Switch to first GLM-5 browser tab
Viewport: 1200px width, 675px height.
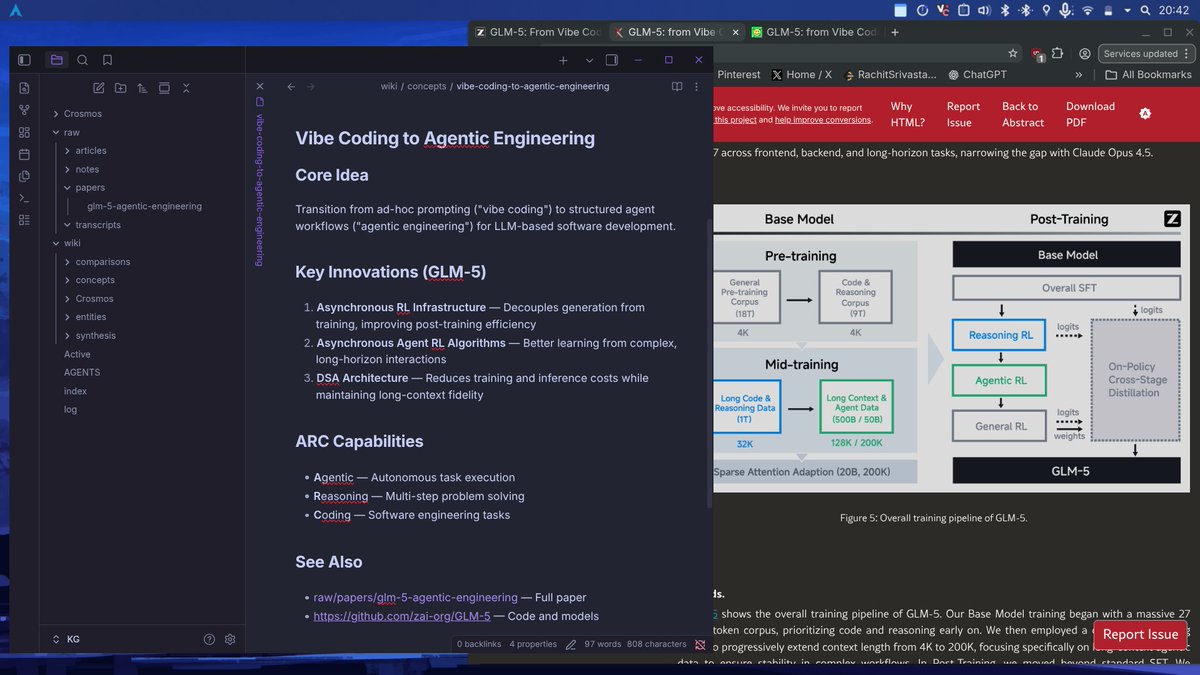click(x=537, y=32)
